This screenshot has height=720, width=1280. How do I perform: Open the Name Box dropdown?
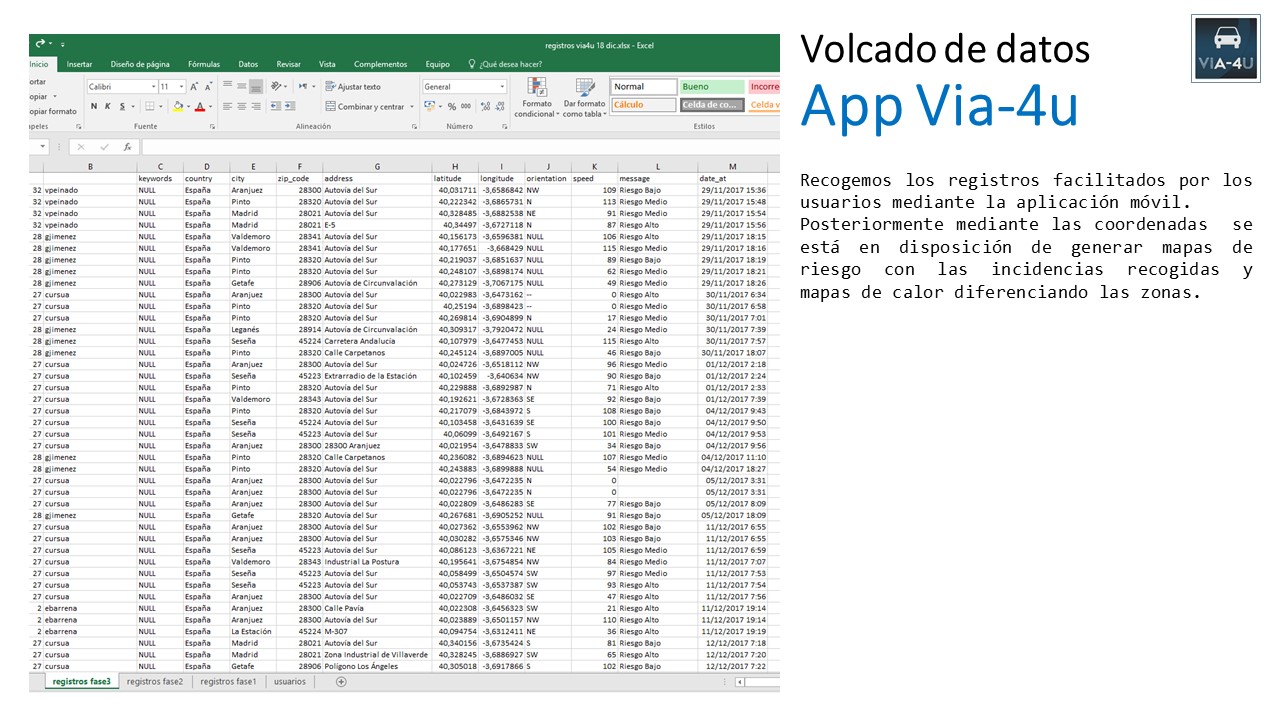43,147
